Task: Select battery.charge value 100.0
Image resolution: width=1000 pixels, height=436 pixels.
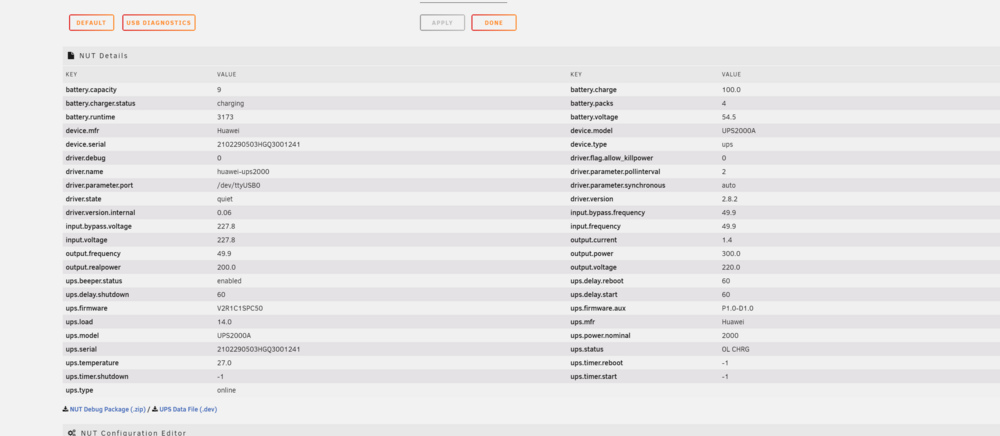Action: coord(732,90)
